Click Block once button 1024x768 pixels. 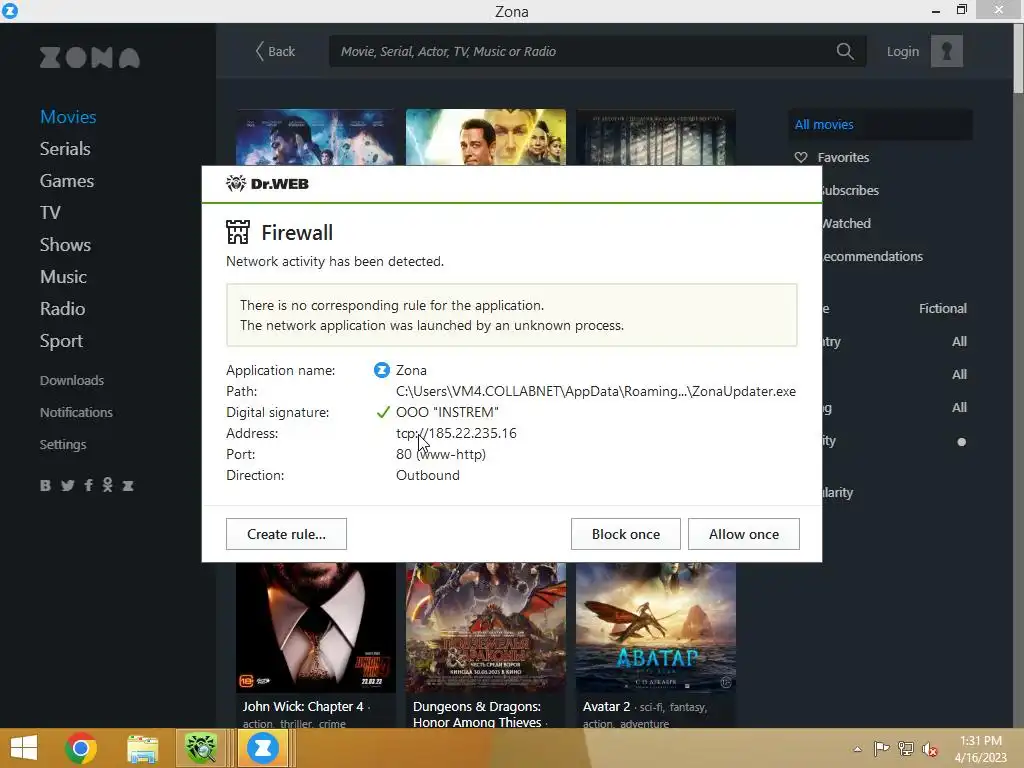coord(626,534)
